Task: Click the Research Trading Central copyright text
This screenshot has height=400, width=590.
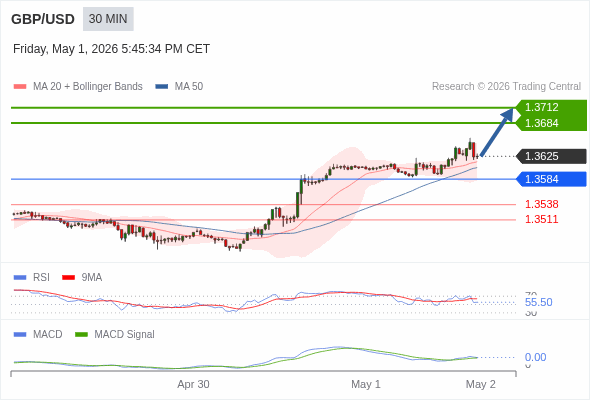Action: [506, 87]
